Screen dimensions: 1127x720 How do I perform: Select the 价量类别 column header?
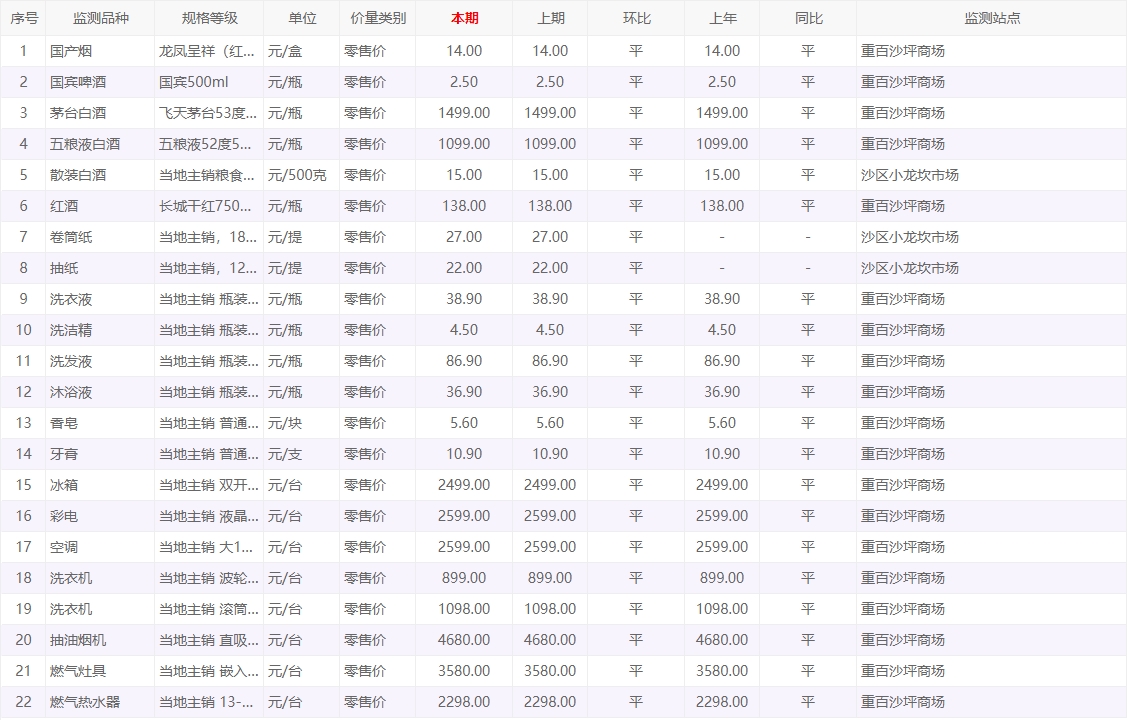378,18
